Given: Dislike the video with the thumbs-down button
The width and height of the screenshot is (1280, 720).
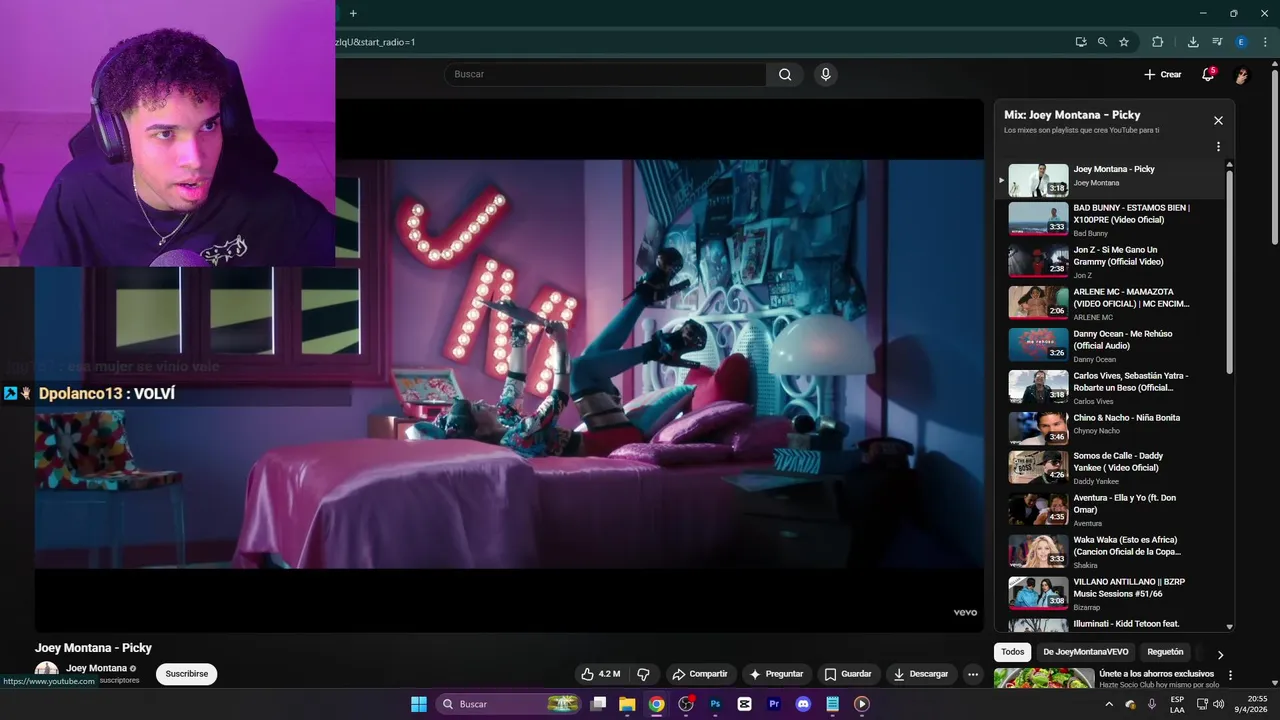Looking at the screenshot, I should click(x=643, y=674).
